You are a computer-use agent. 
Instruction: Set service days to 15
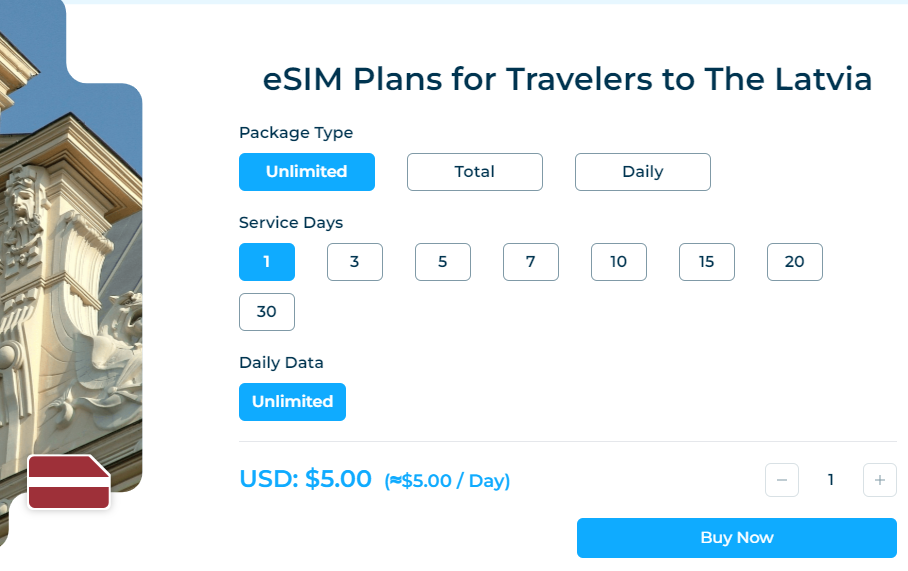(x=707, y=262)
